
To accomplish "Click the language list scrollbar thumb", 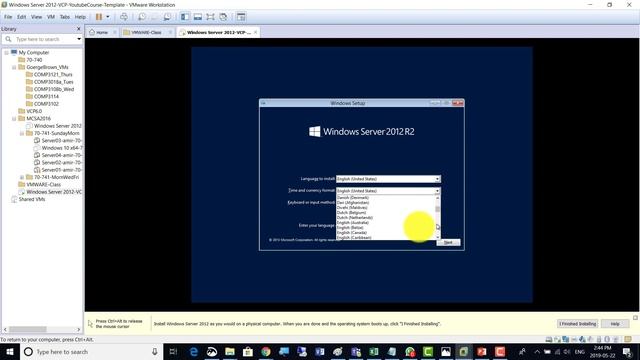I will [438, 209].
